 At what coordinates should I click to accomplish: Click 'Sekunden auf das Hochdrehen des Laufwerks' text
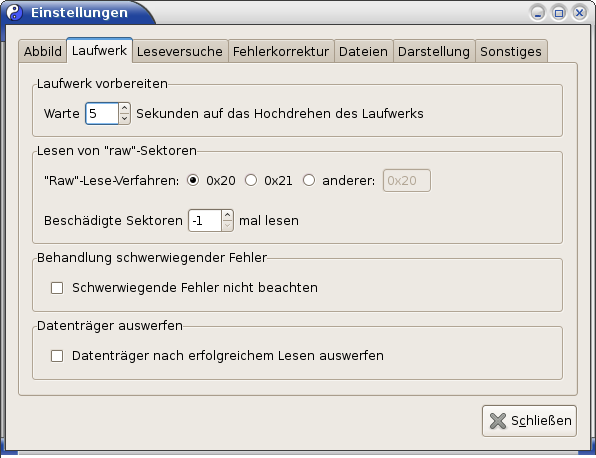tap(280, 114)
